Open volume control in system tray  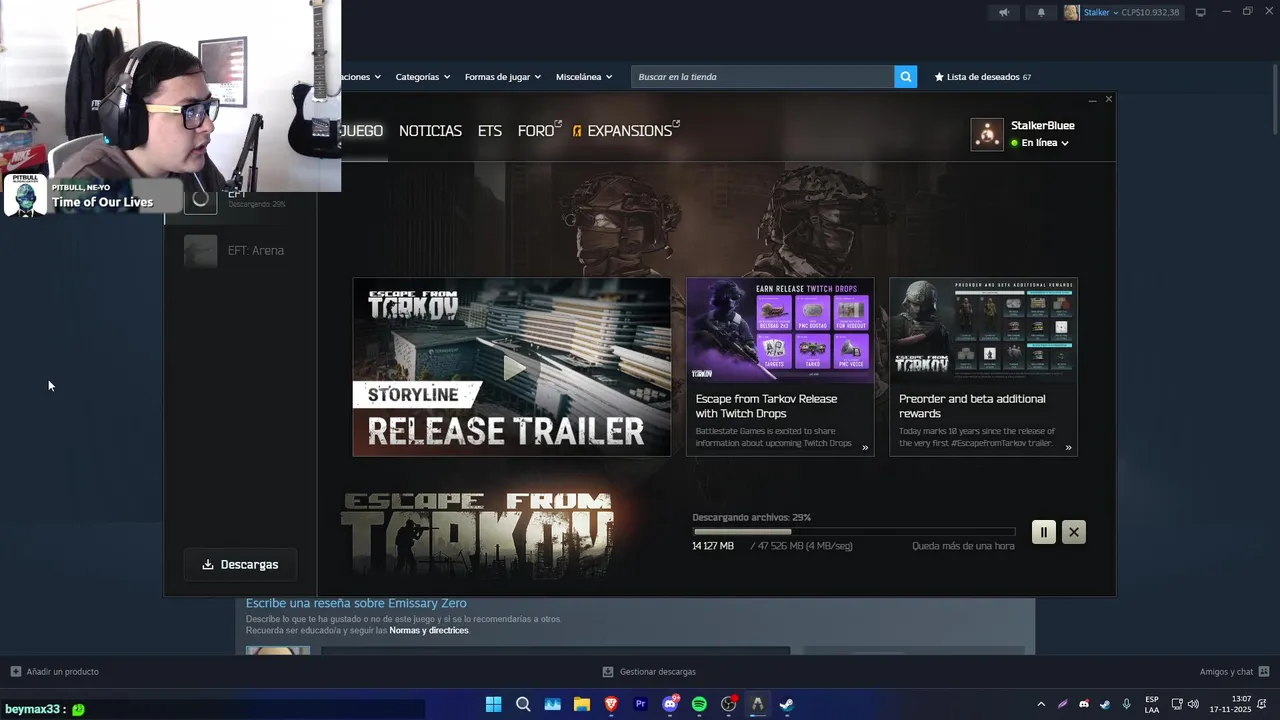[1193, 704]
